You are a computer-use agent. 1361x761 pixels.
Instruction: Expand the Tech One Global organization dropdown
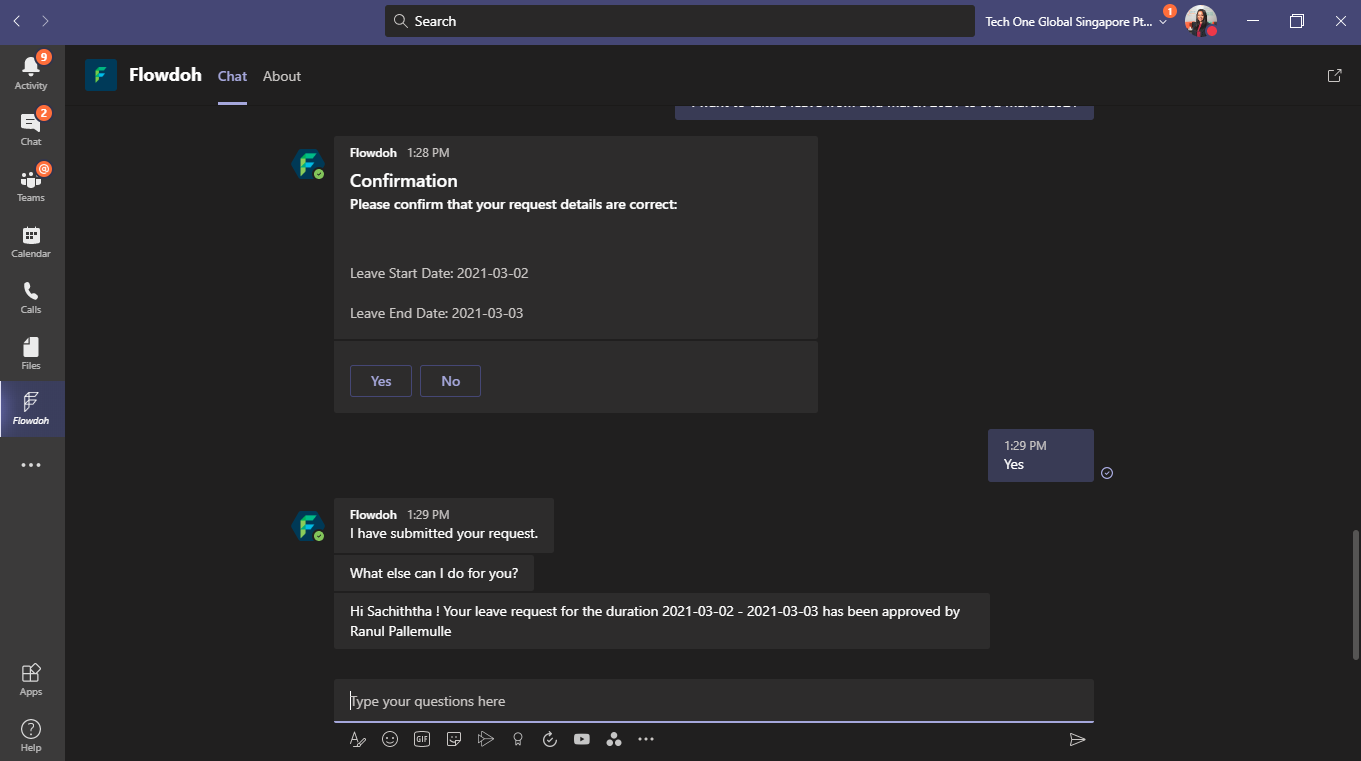click(1076, 21)
